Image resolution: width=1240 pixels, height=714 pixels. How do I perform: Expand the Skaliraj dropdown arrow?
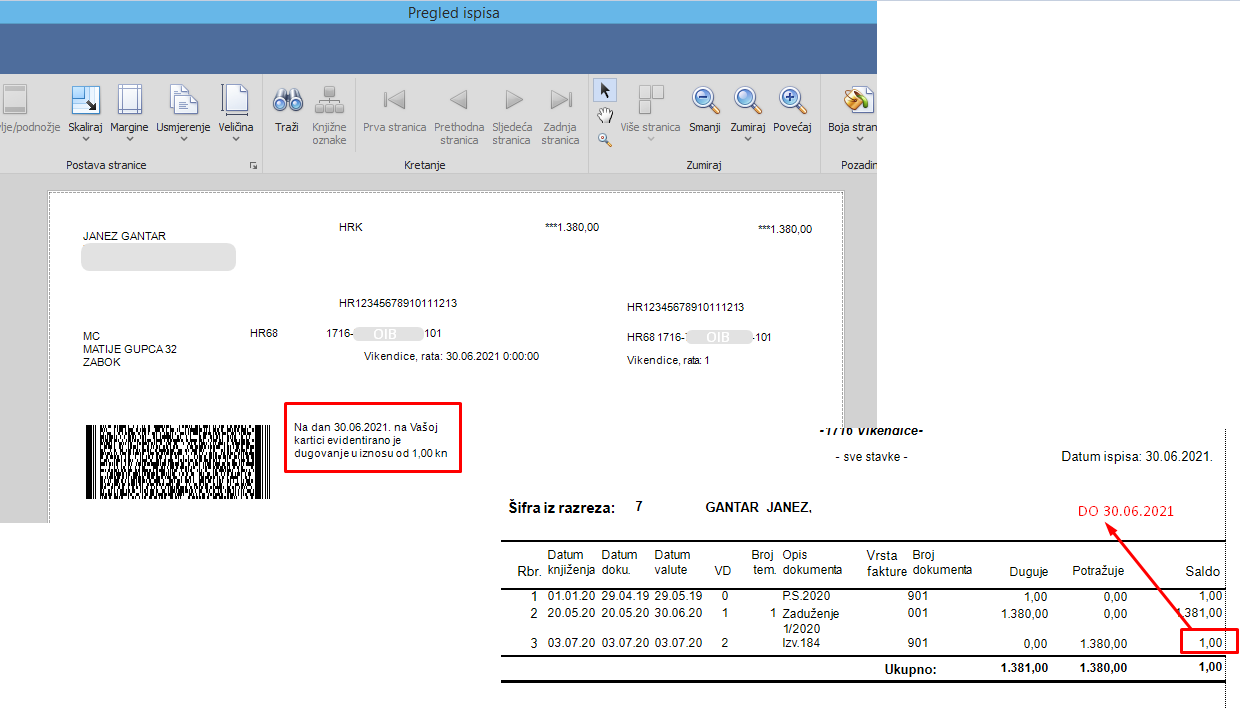(85, 140)
